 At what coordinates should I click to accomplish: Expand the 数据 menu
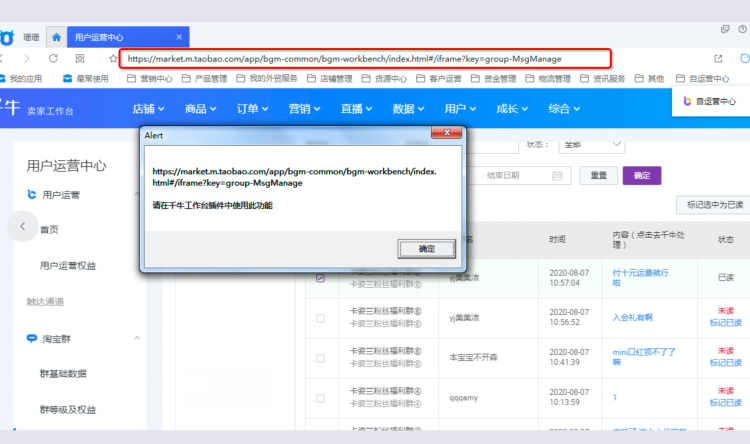[x=408, y=109]
